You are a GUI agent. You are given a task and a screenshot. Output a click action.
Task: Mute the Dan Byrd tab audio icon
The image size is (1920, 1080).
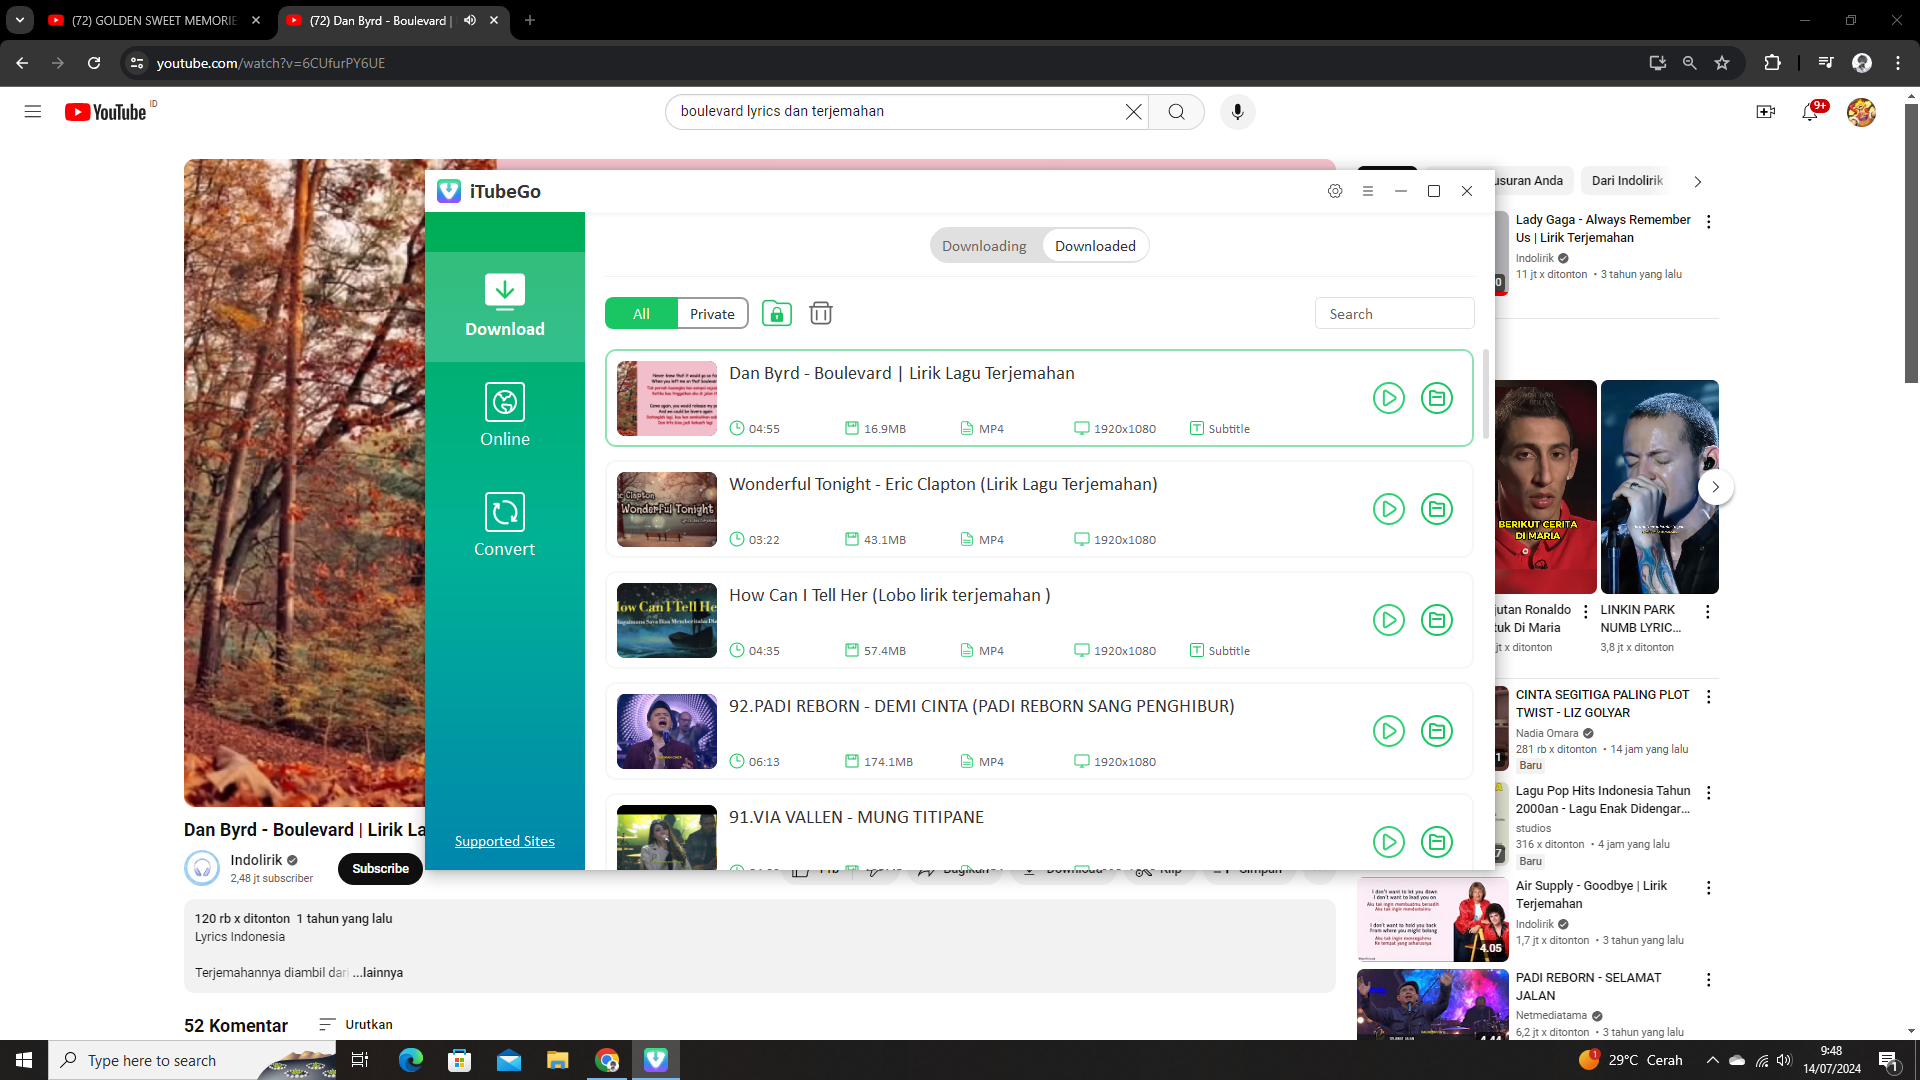470,20
